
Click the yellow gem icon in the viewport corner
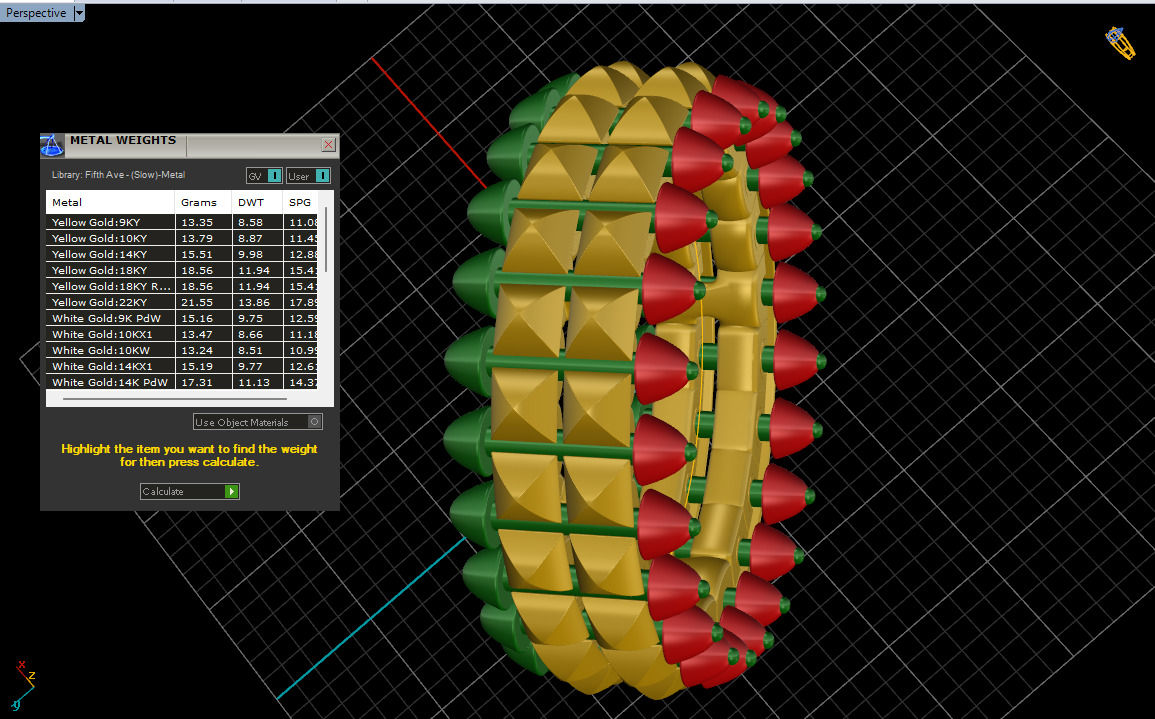coord(1120,43)
